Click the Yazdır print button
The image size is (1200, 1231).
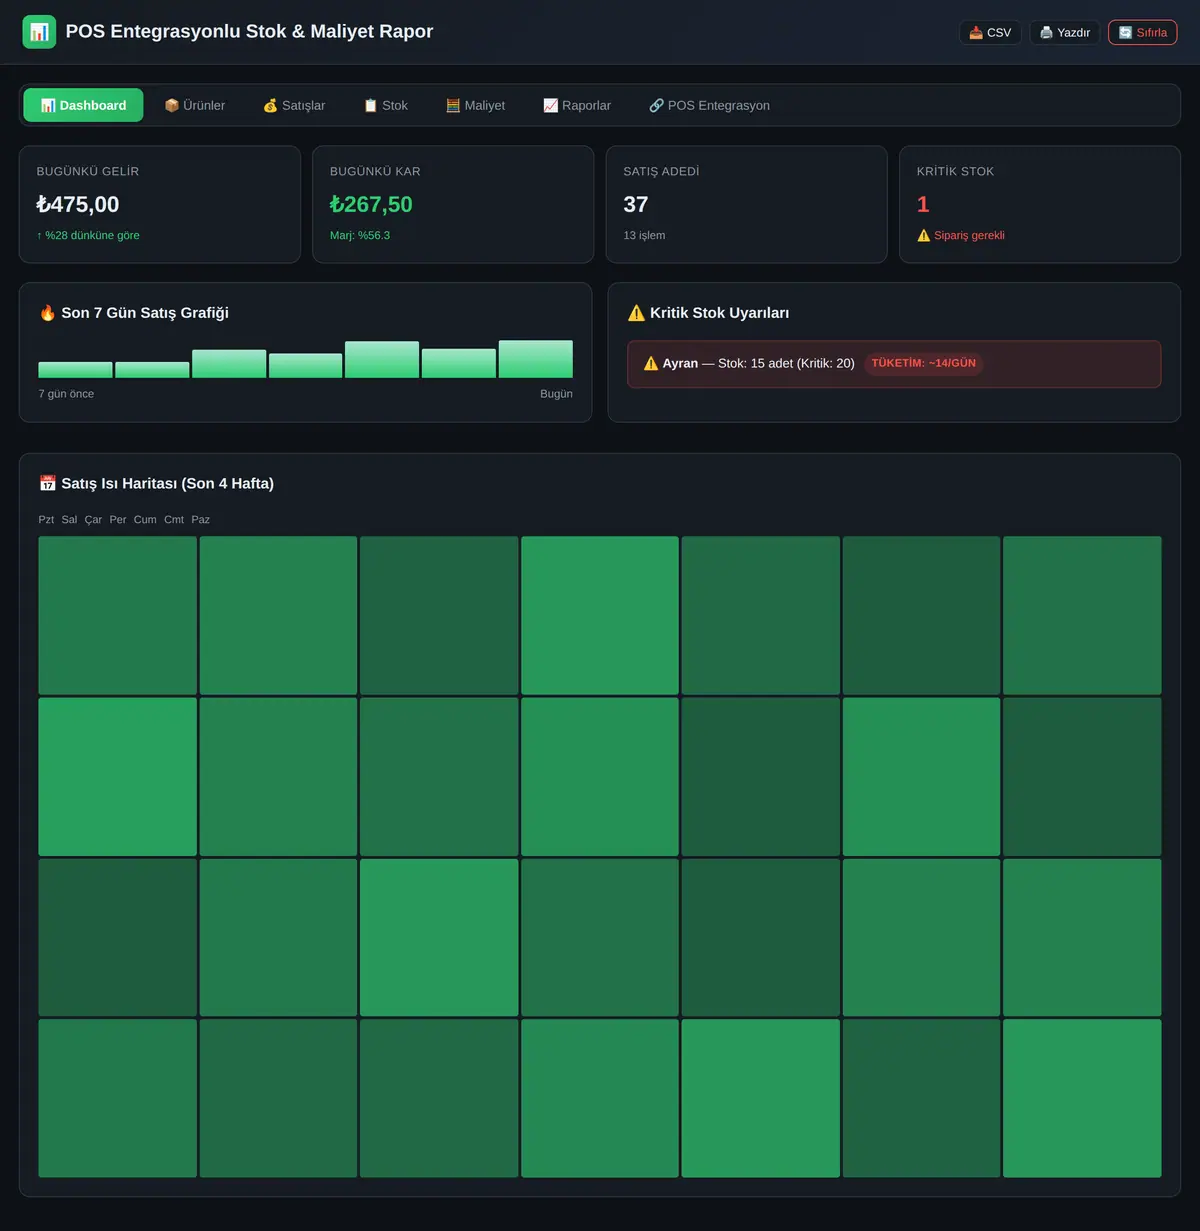(x=1065, y=32)
